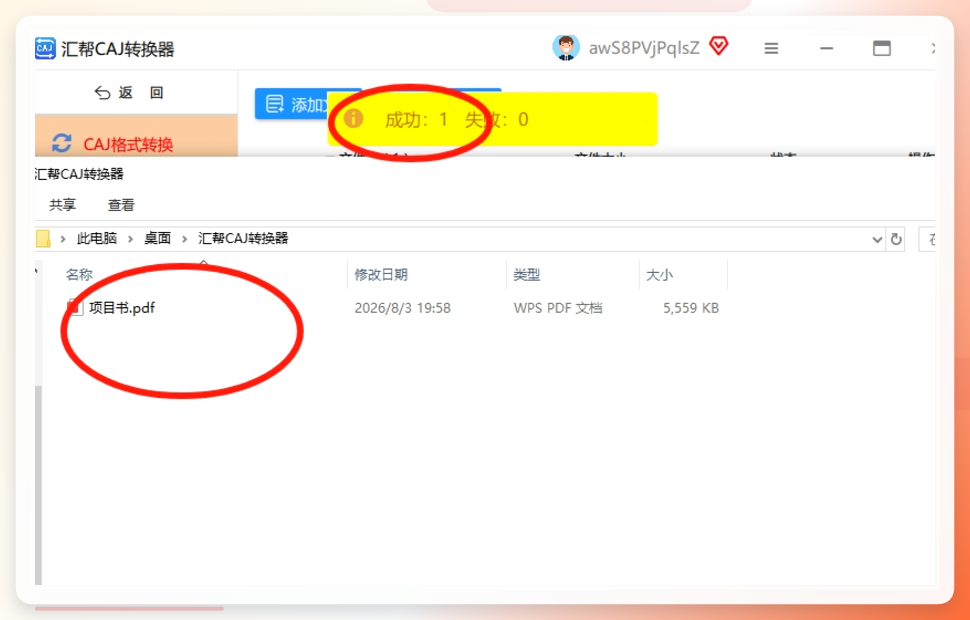The height and width of the screenshot is (620, 970).
Task: Click 桌面 in the breadcrumb path
Action: [157, 239]
